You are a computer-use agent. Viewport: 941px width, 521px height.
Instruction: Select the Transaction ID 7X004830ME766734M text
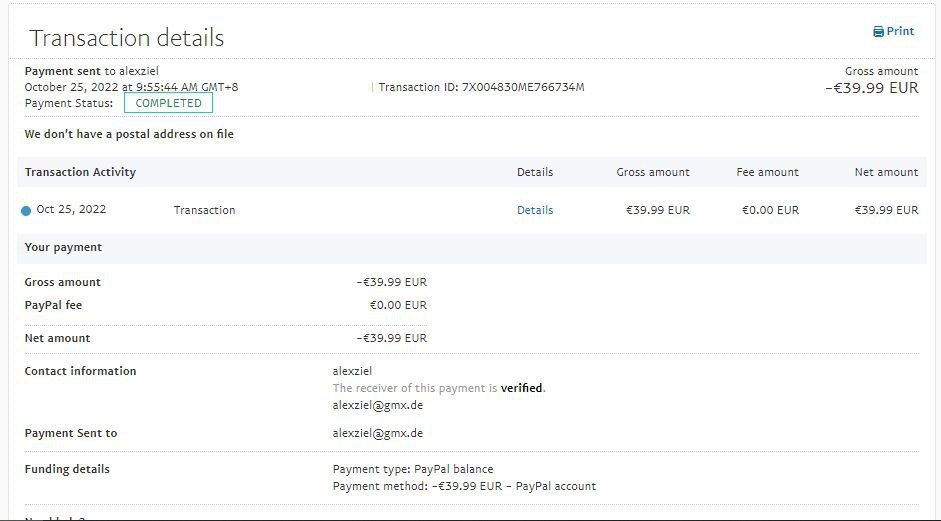click(x=481, y=87)
